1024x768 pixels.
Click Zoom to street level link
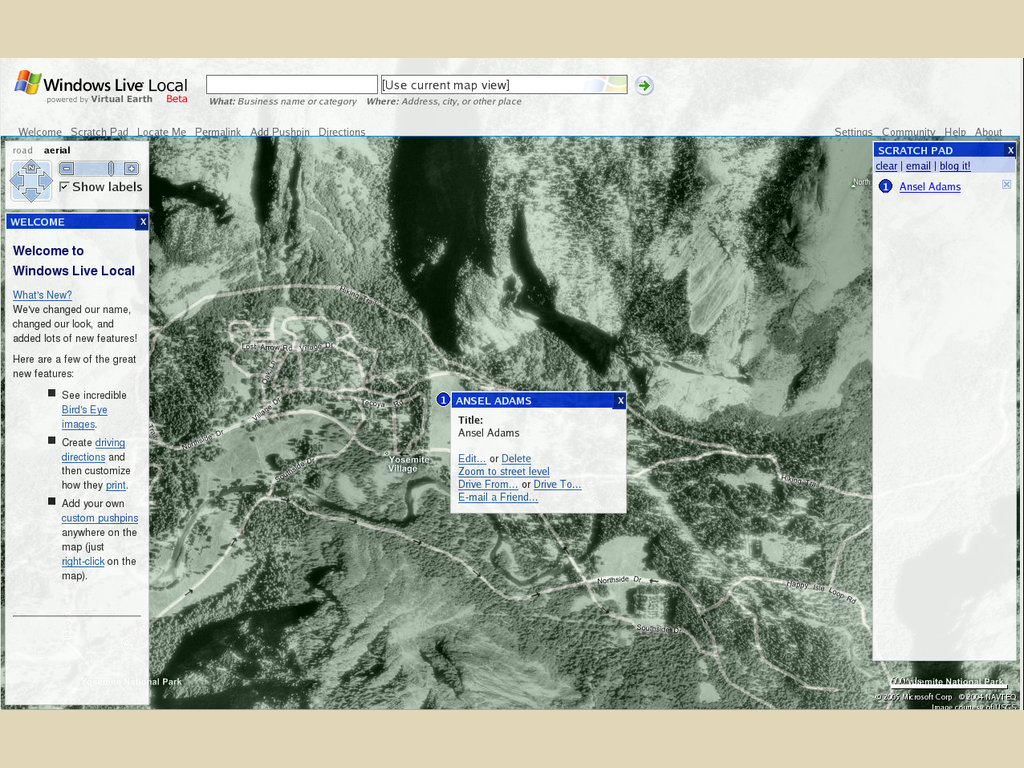pos(504,472)
